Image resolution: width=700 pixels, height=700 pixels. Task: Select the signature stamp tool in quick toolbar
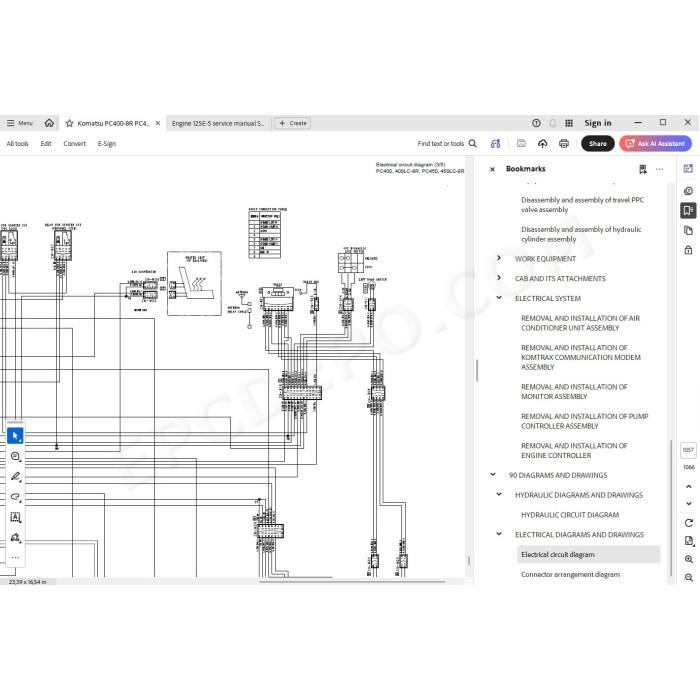(15, 538)
